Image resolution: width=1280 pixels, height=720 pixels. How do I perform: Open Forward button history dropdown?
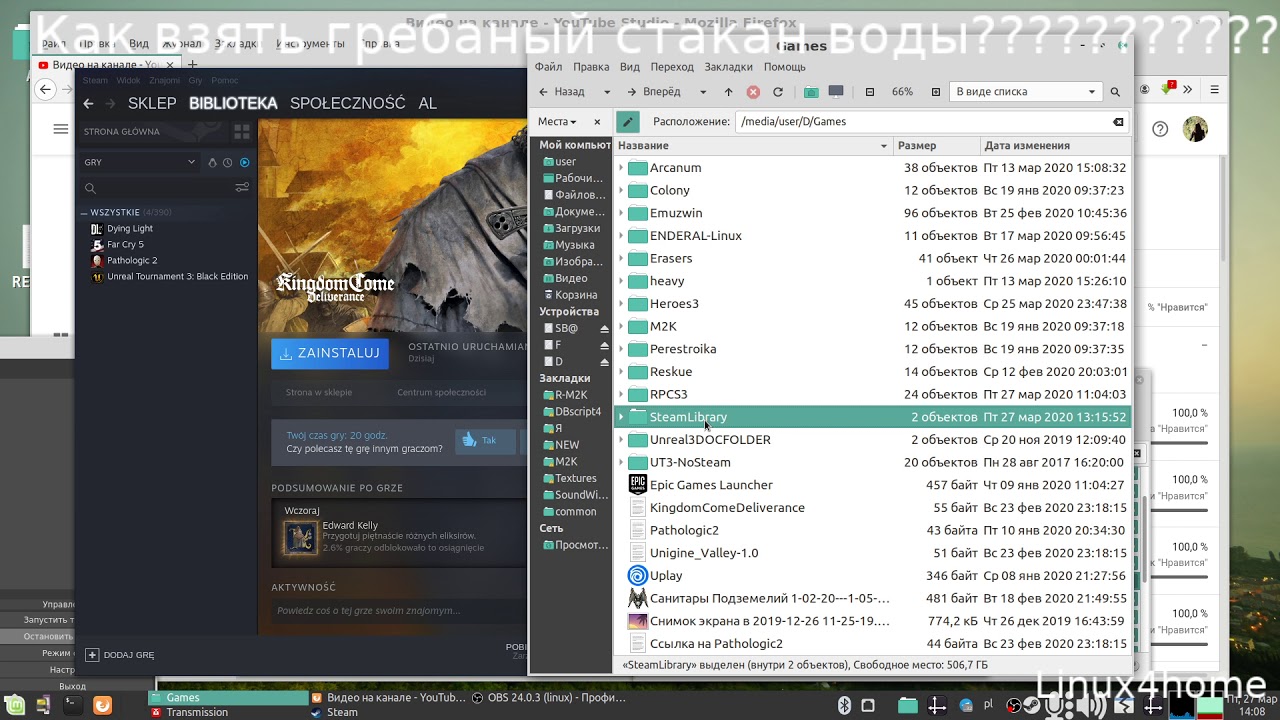coord(703,92)
